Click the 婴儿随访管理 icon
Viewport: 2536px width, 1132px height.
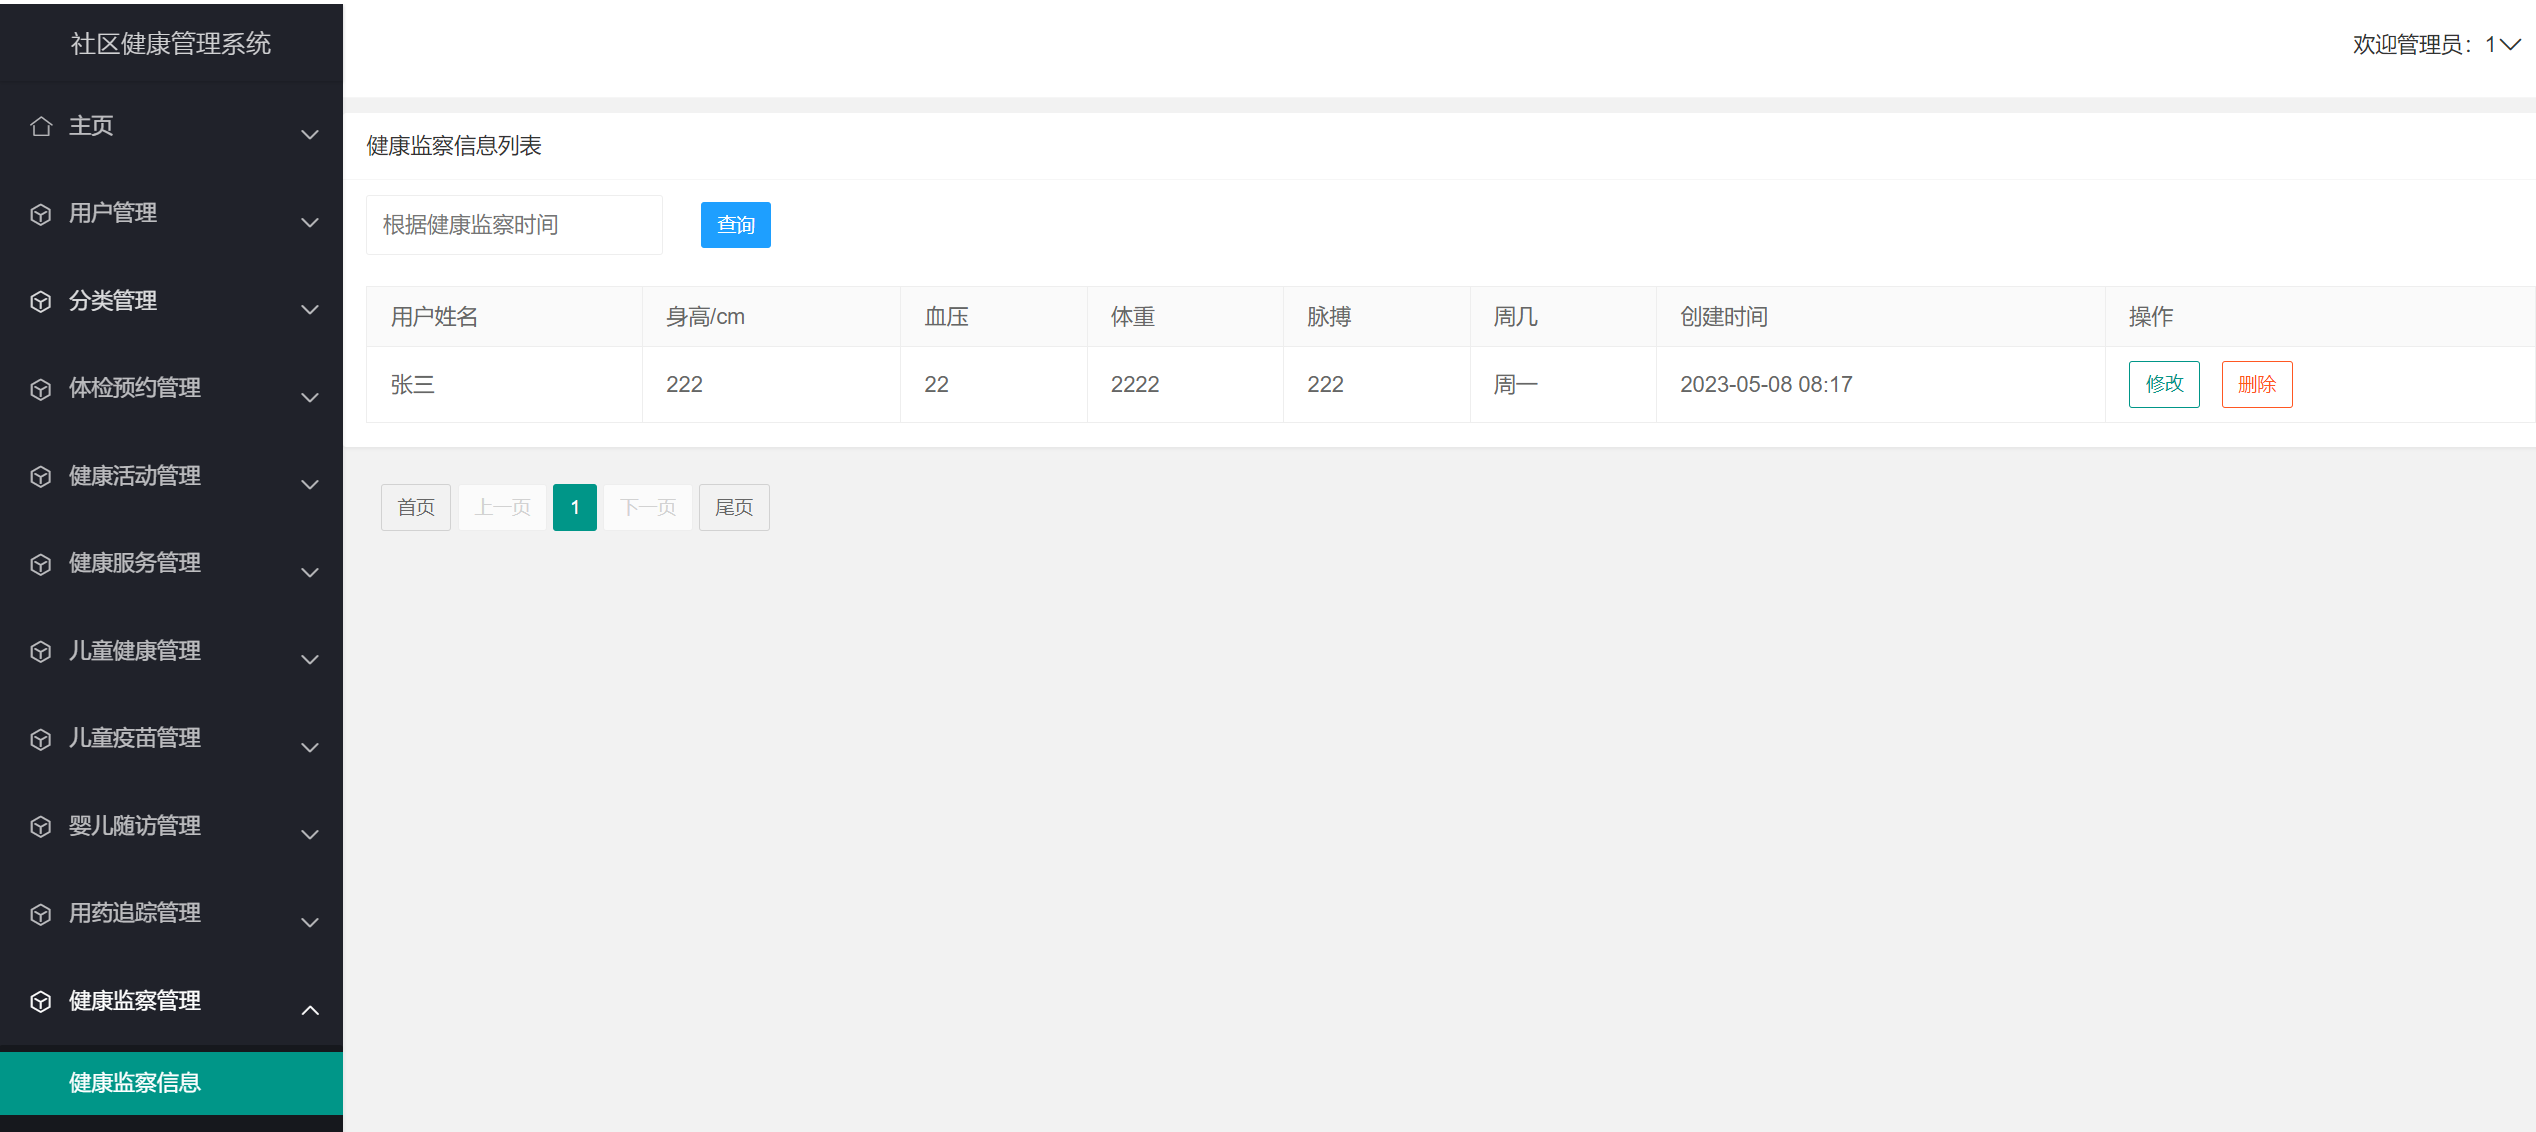(x=41, y=826)
